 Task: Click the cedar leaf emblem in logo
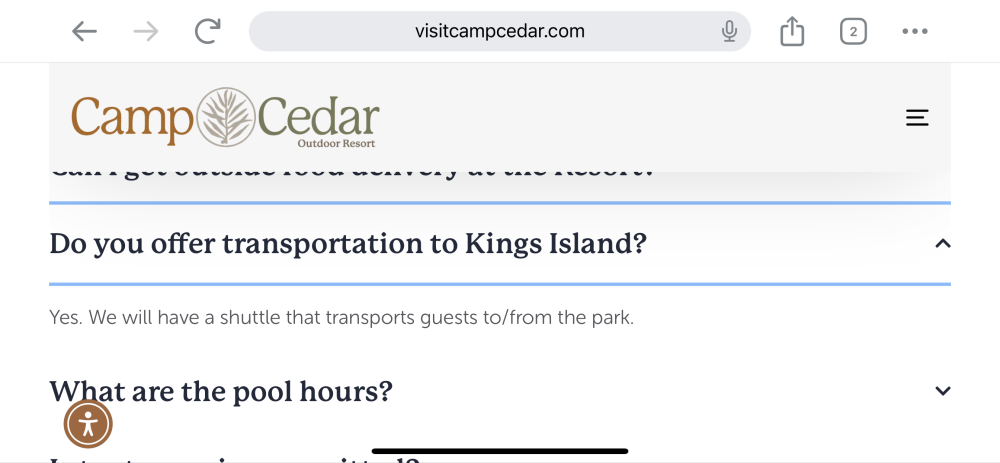pos(225,118)
